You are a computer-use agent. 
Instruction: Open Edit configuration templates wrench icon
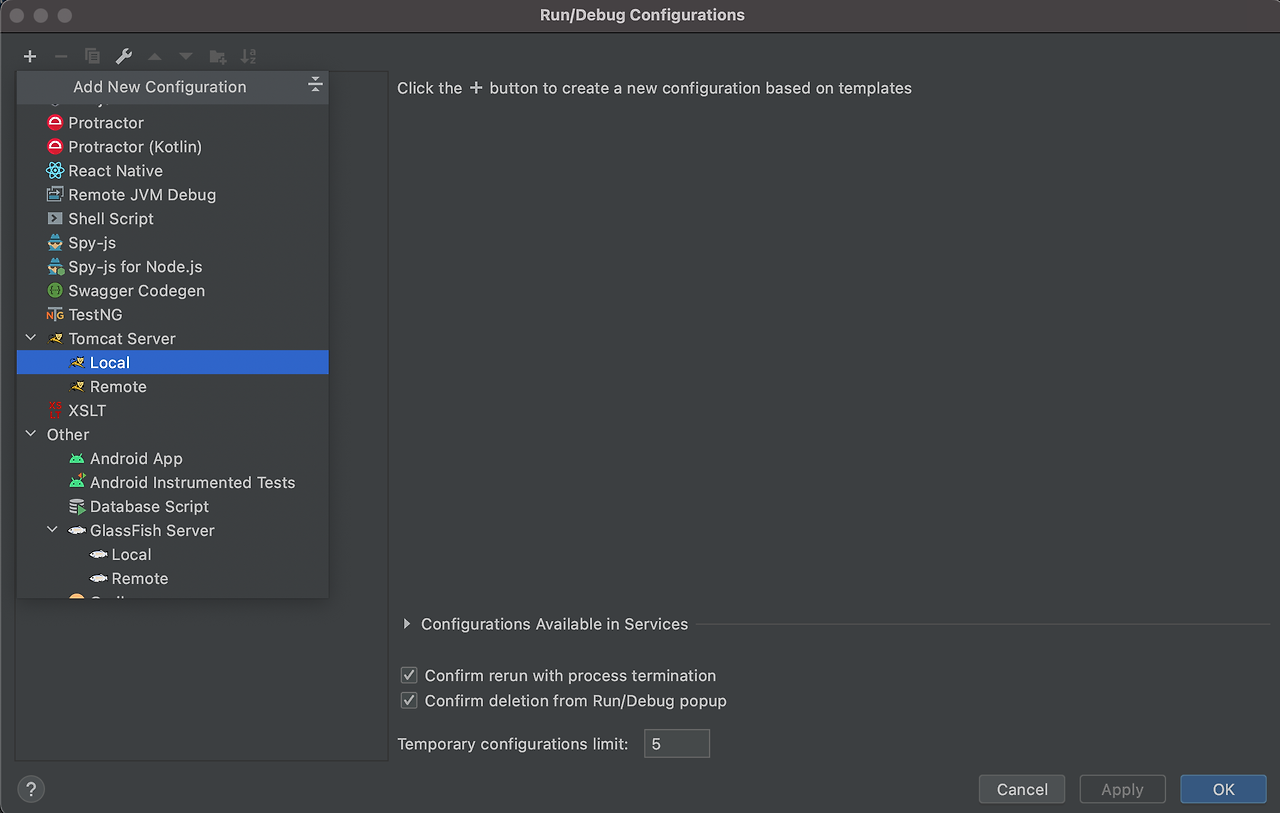(123, 56)
